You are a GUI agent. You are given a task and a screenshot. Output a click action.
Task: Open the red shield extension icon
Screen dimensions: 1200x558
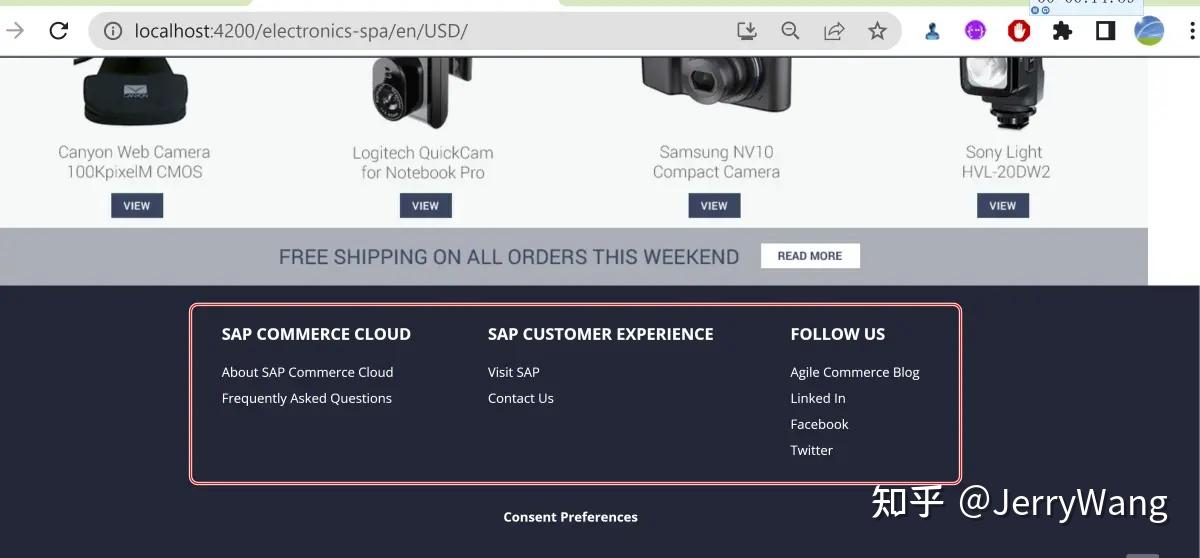pyautogui.click(x=1019, y=31)
